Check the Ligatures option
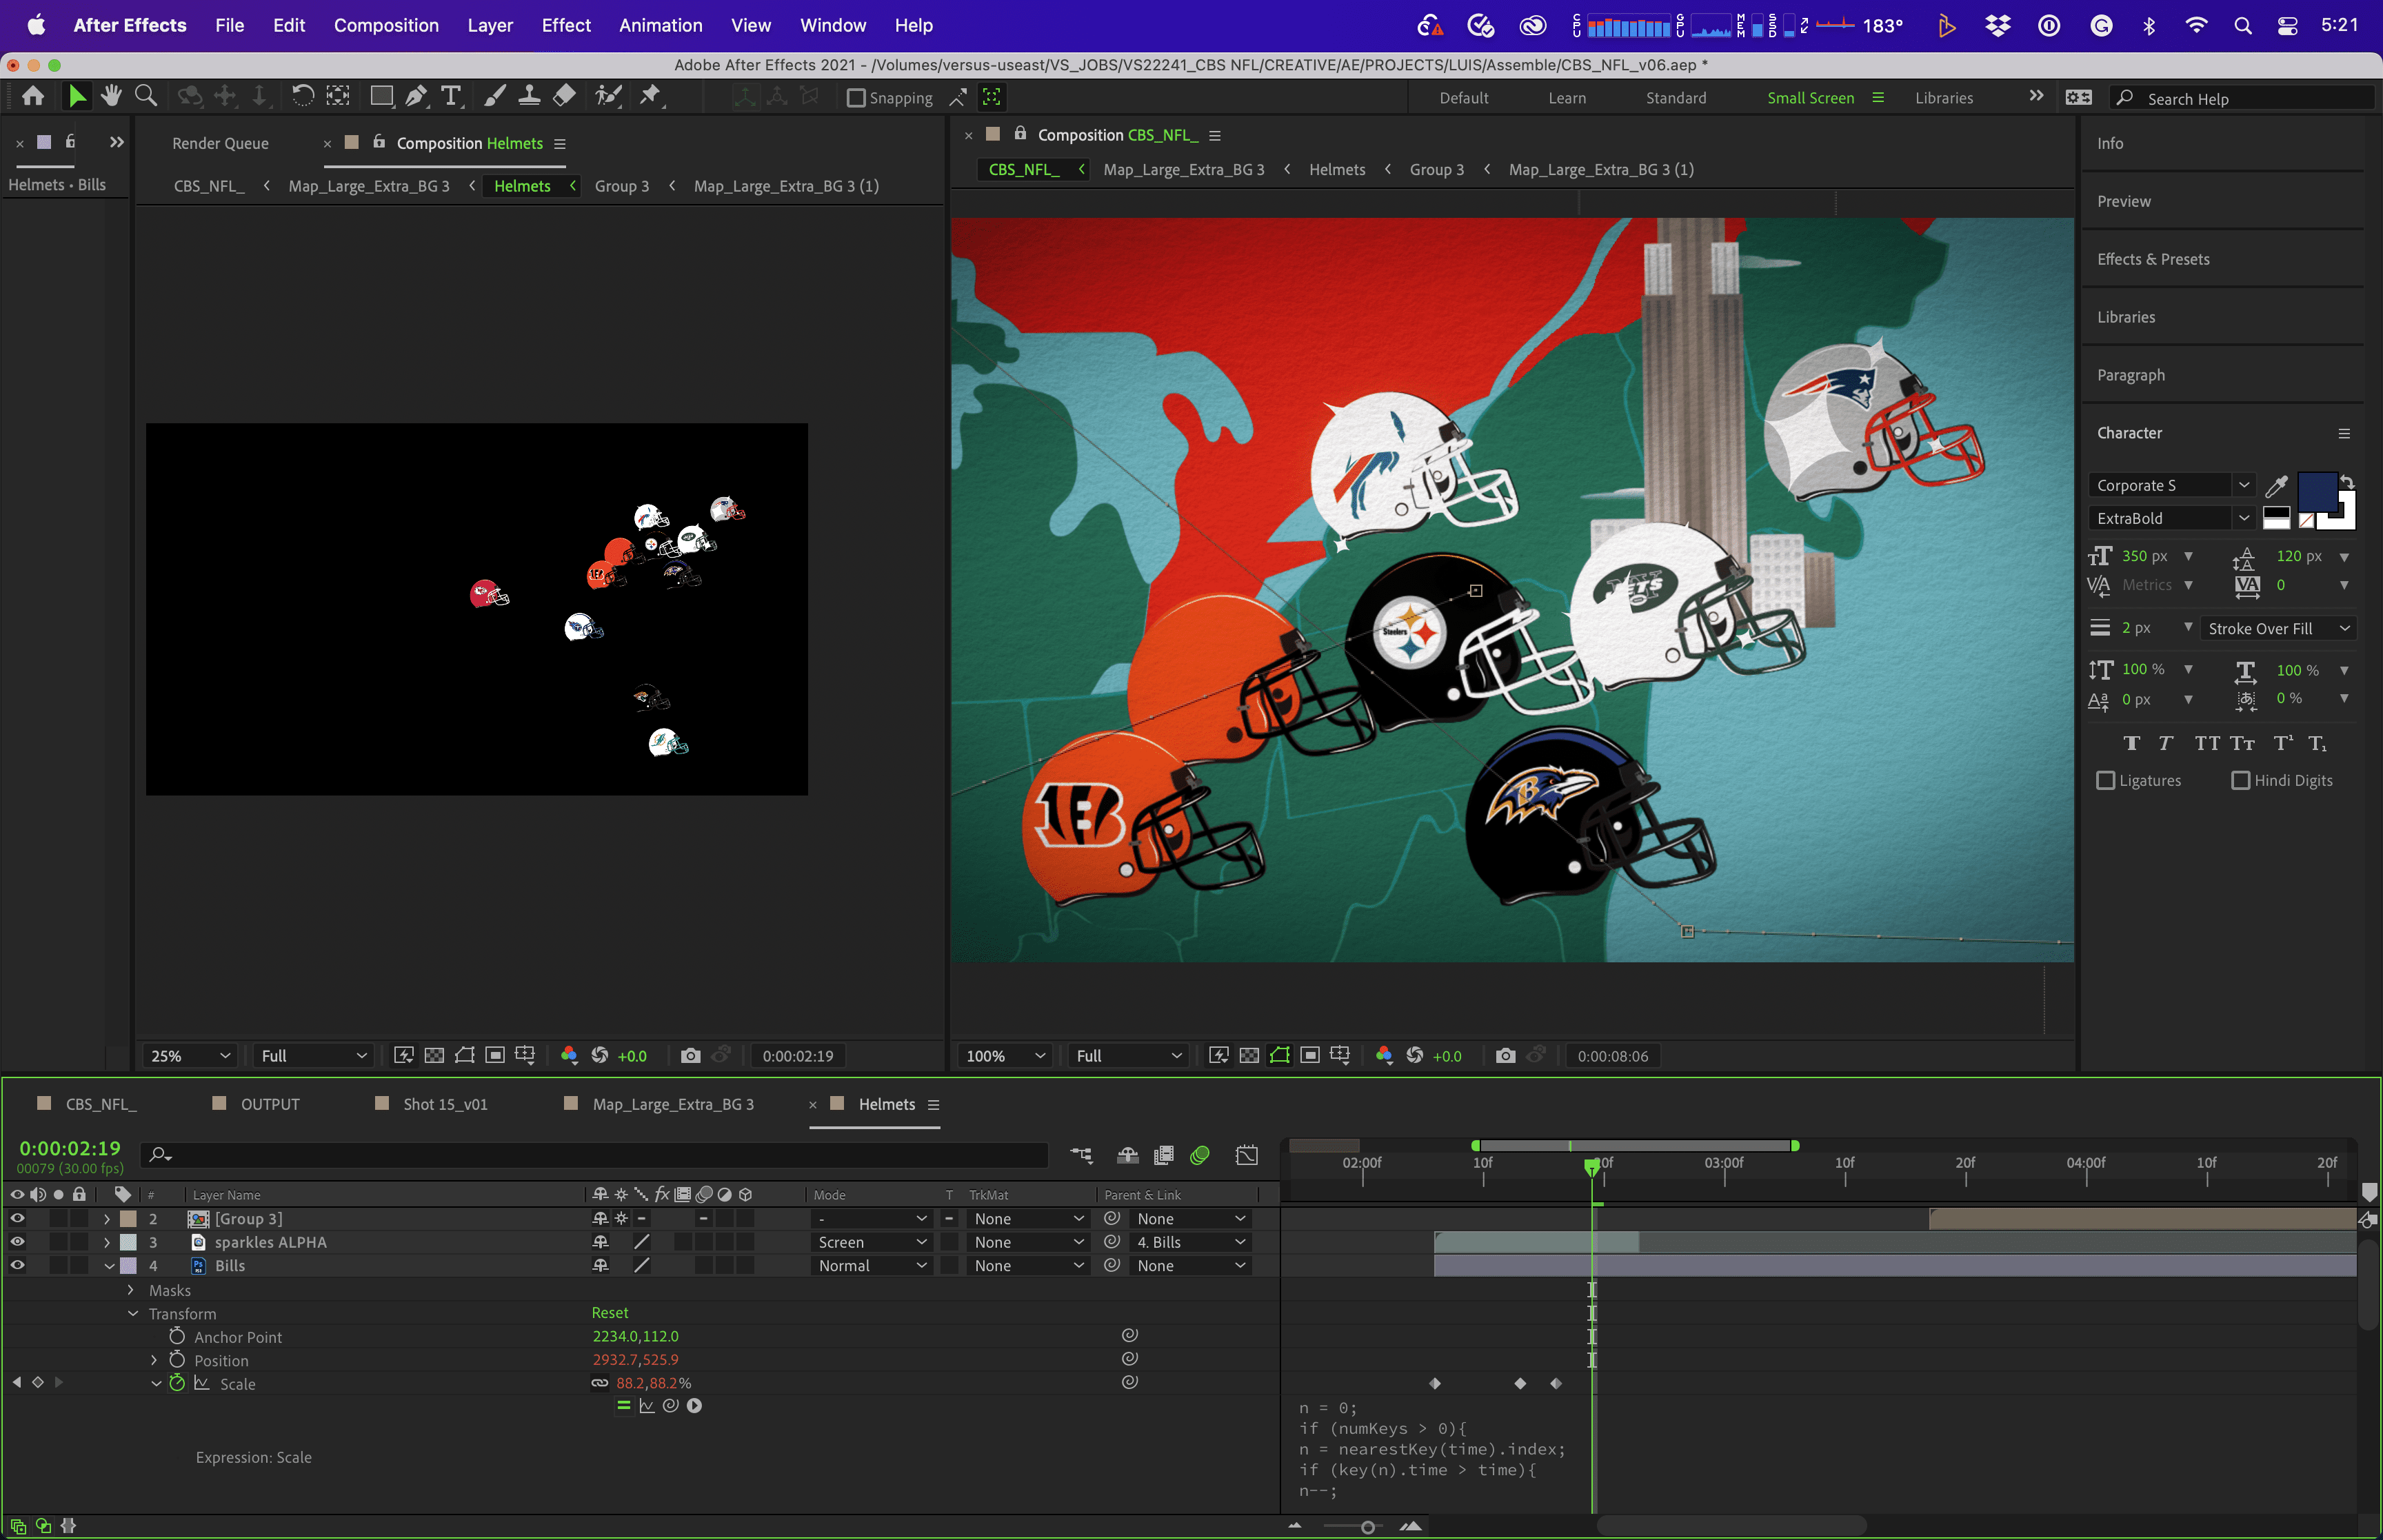 point(2106,780)
